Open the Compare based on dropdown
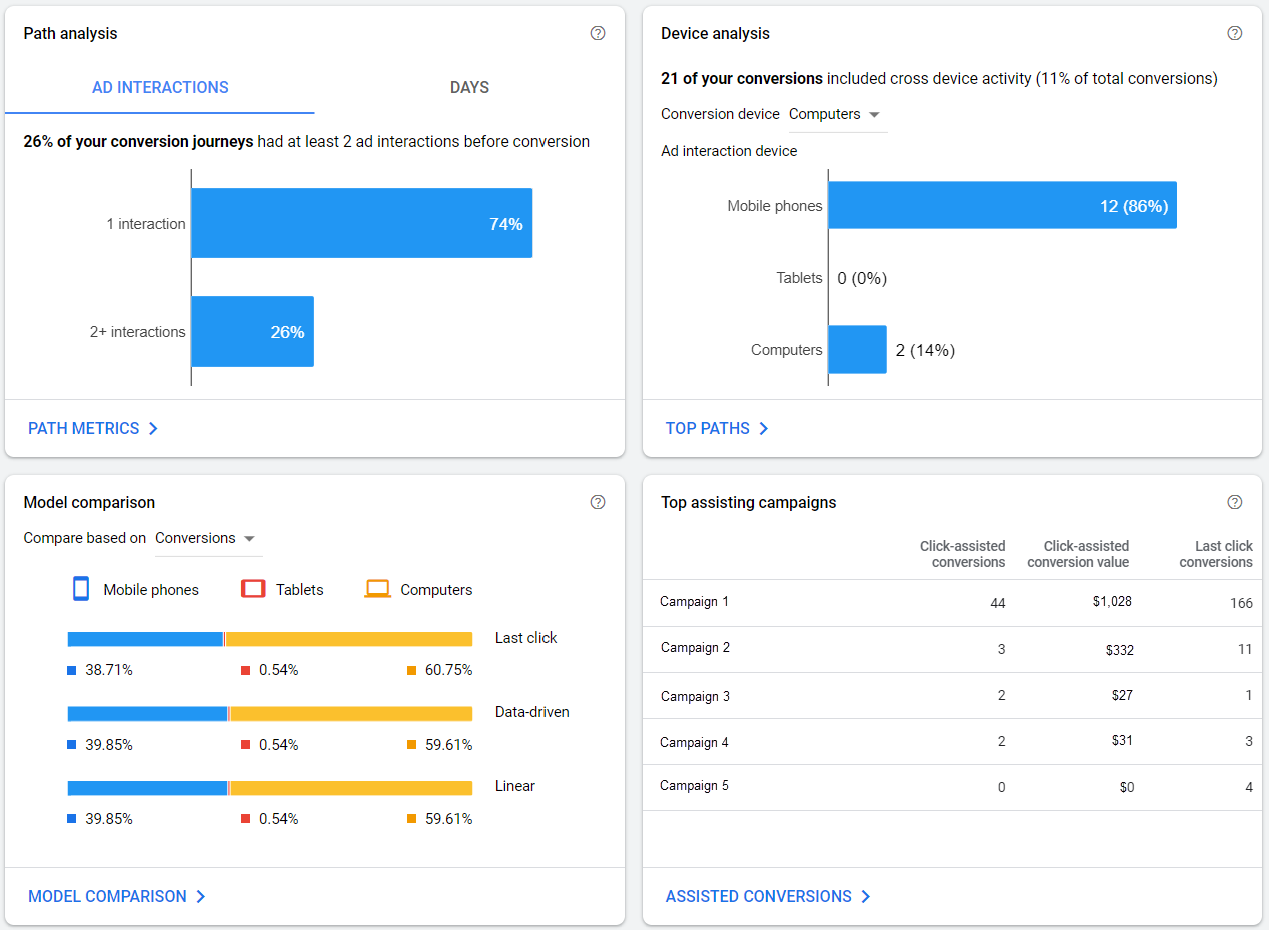Screen dimensions: 1269x930 pos(207,537)
